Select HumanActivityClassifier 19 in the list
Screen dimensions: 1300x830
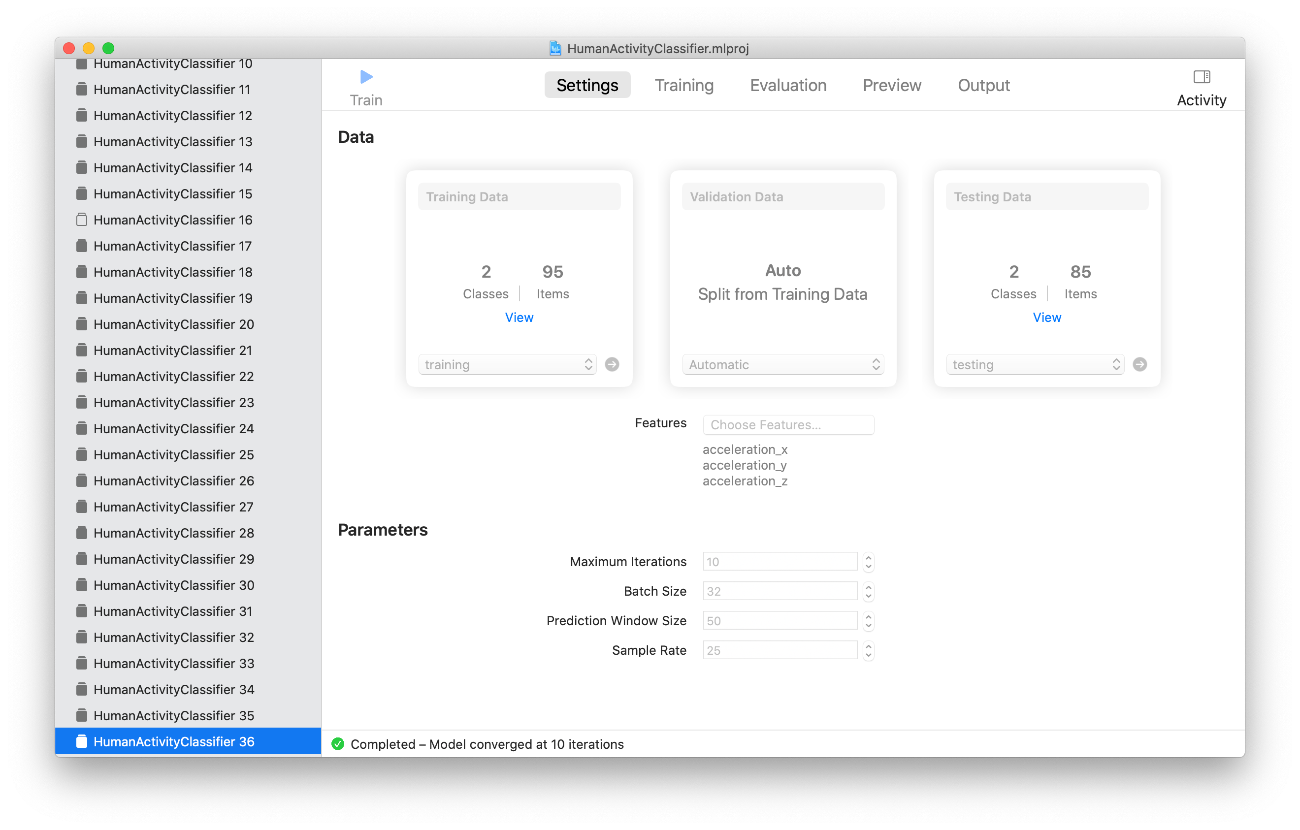(x=188, y=298)
